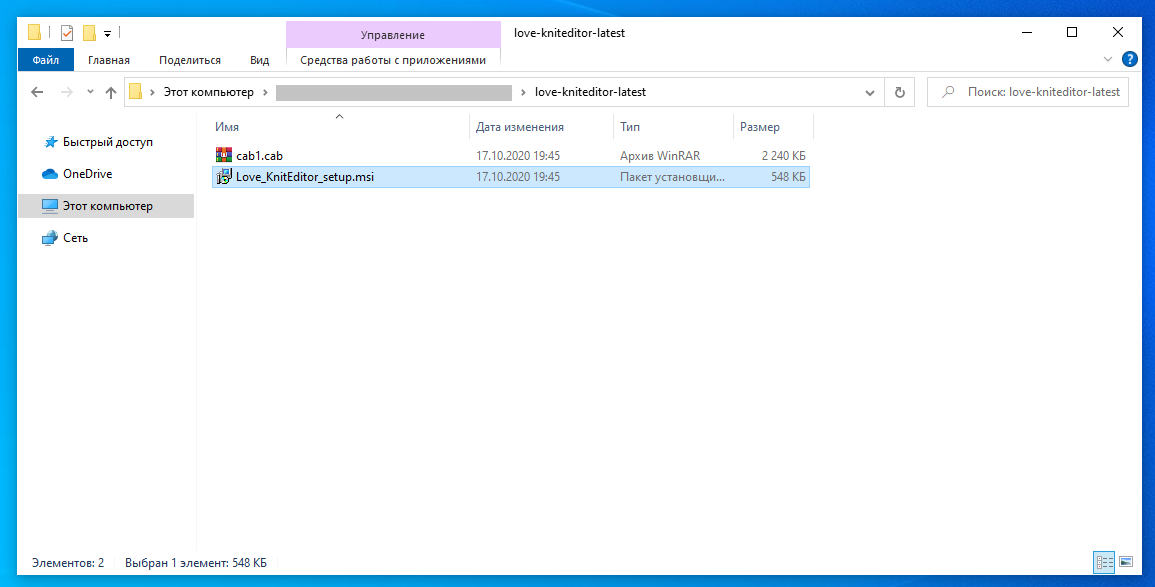Open the Customize Quick Access Toolbar dropdown
The image size is (1155, 587).
click(x=108, y=34)
